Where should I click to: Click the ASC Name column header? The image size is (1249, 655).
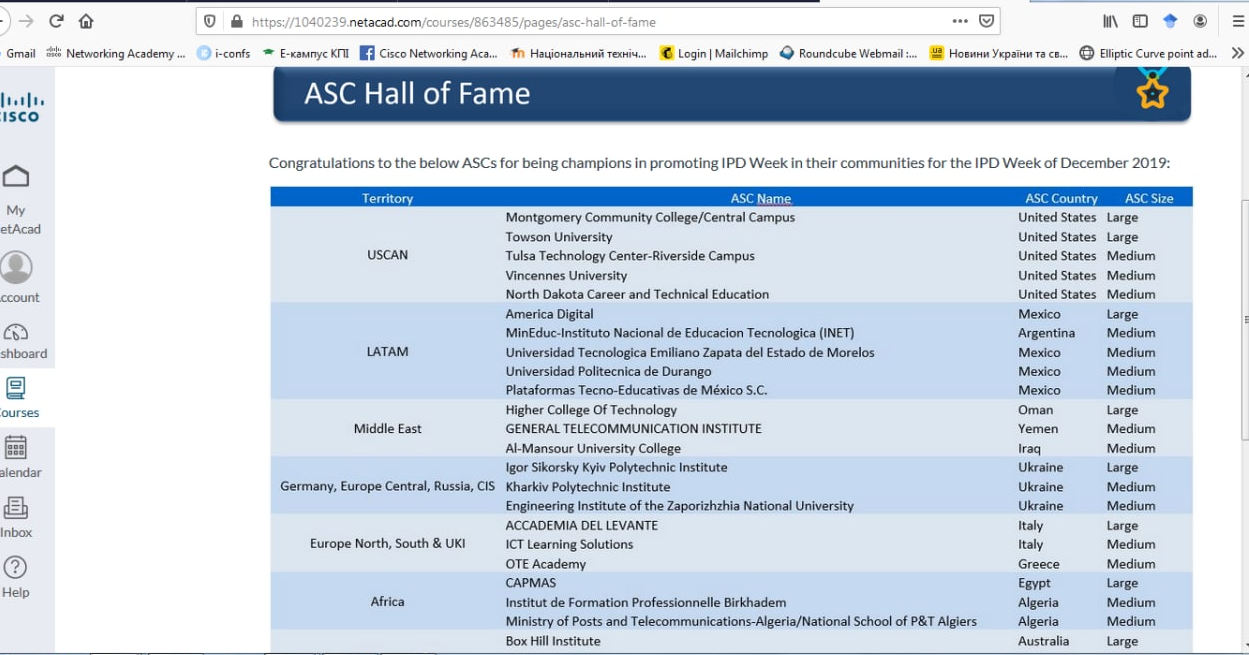coord(761,198)
